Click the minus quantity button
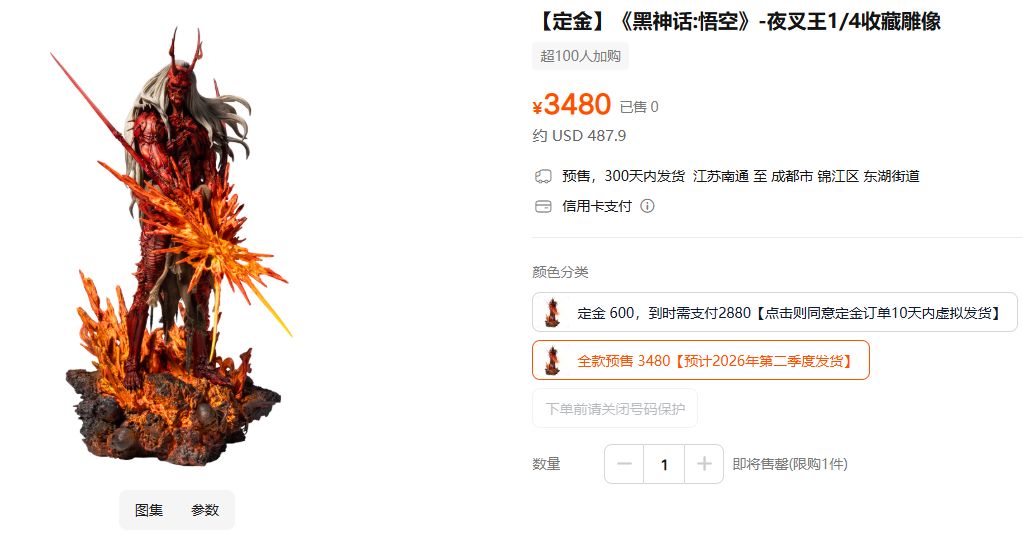This screenshot has height=543, width=1023. point(624,464)
